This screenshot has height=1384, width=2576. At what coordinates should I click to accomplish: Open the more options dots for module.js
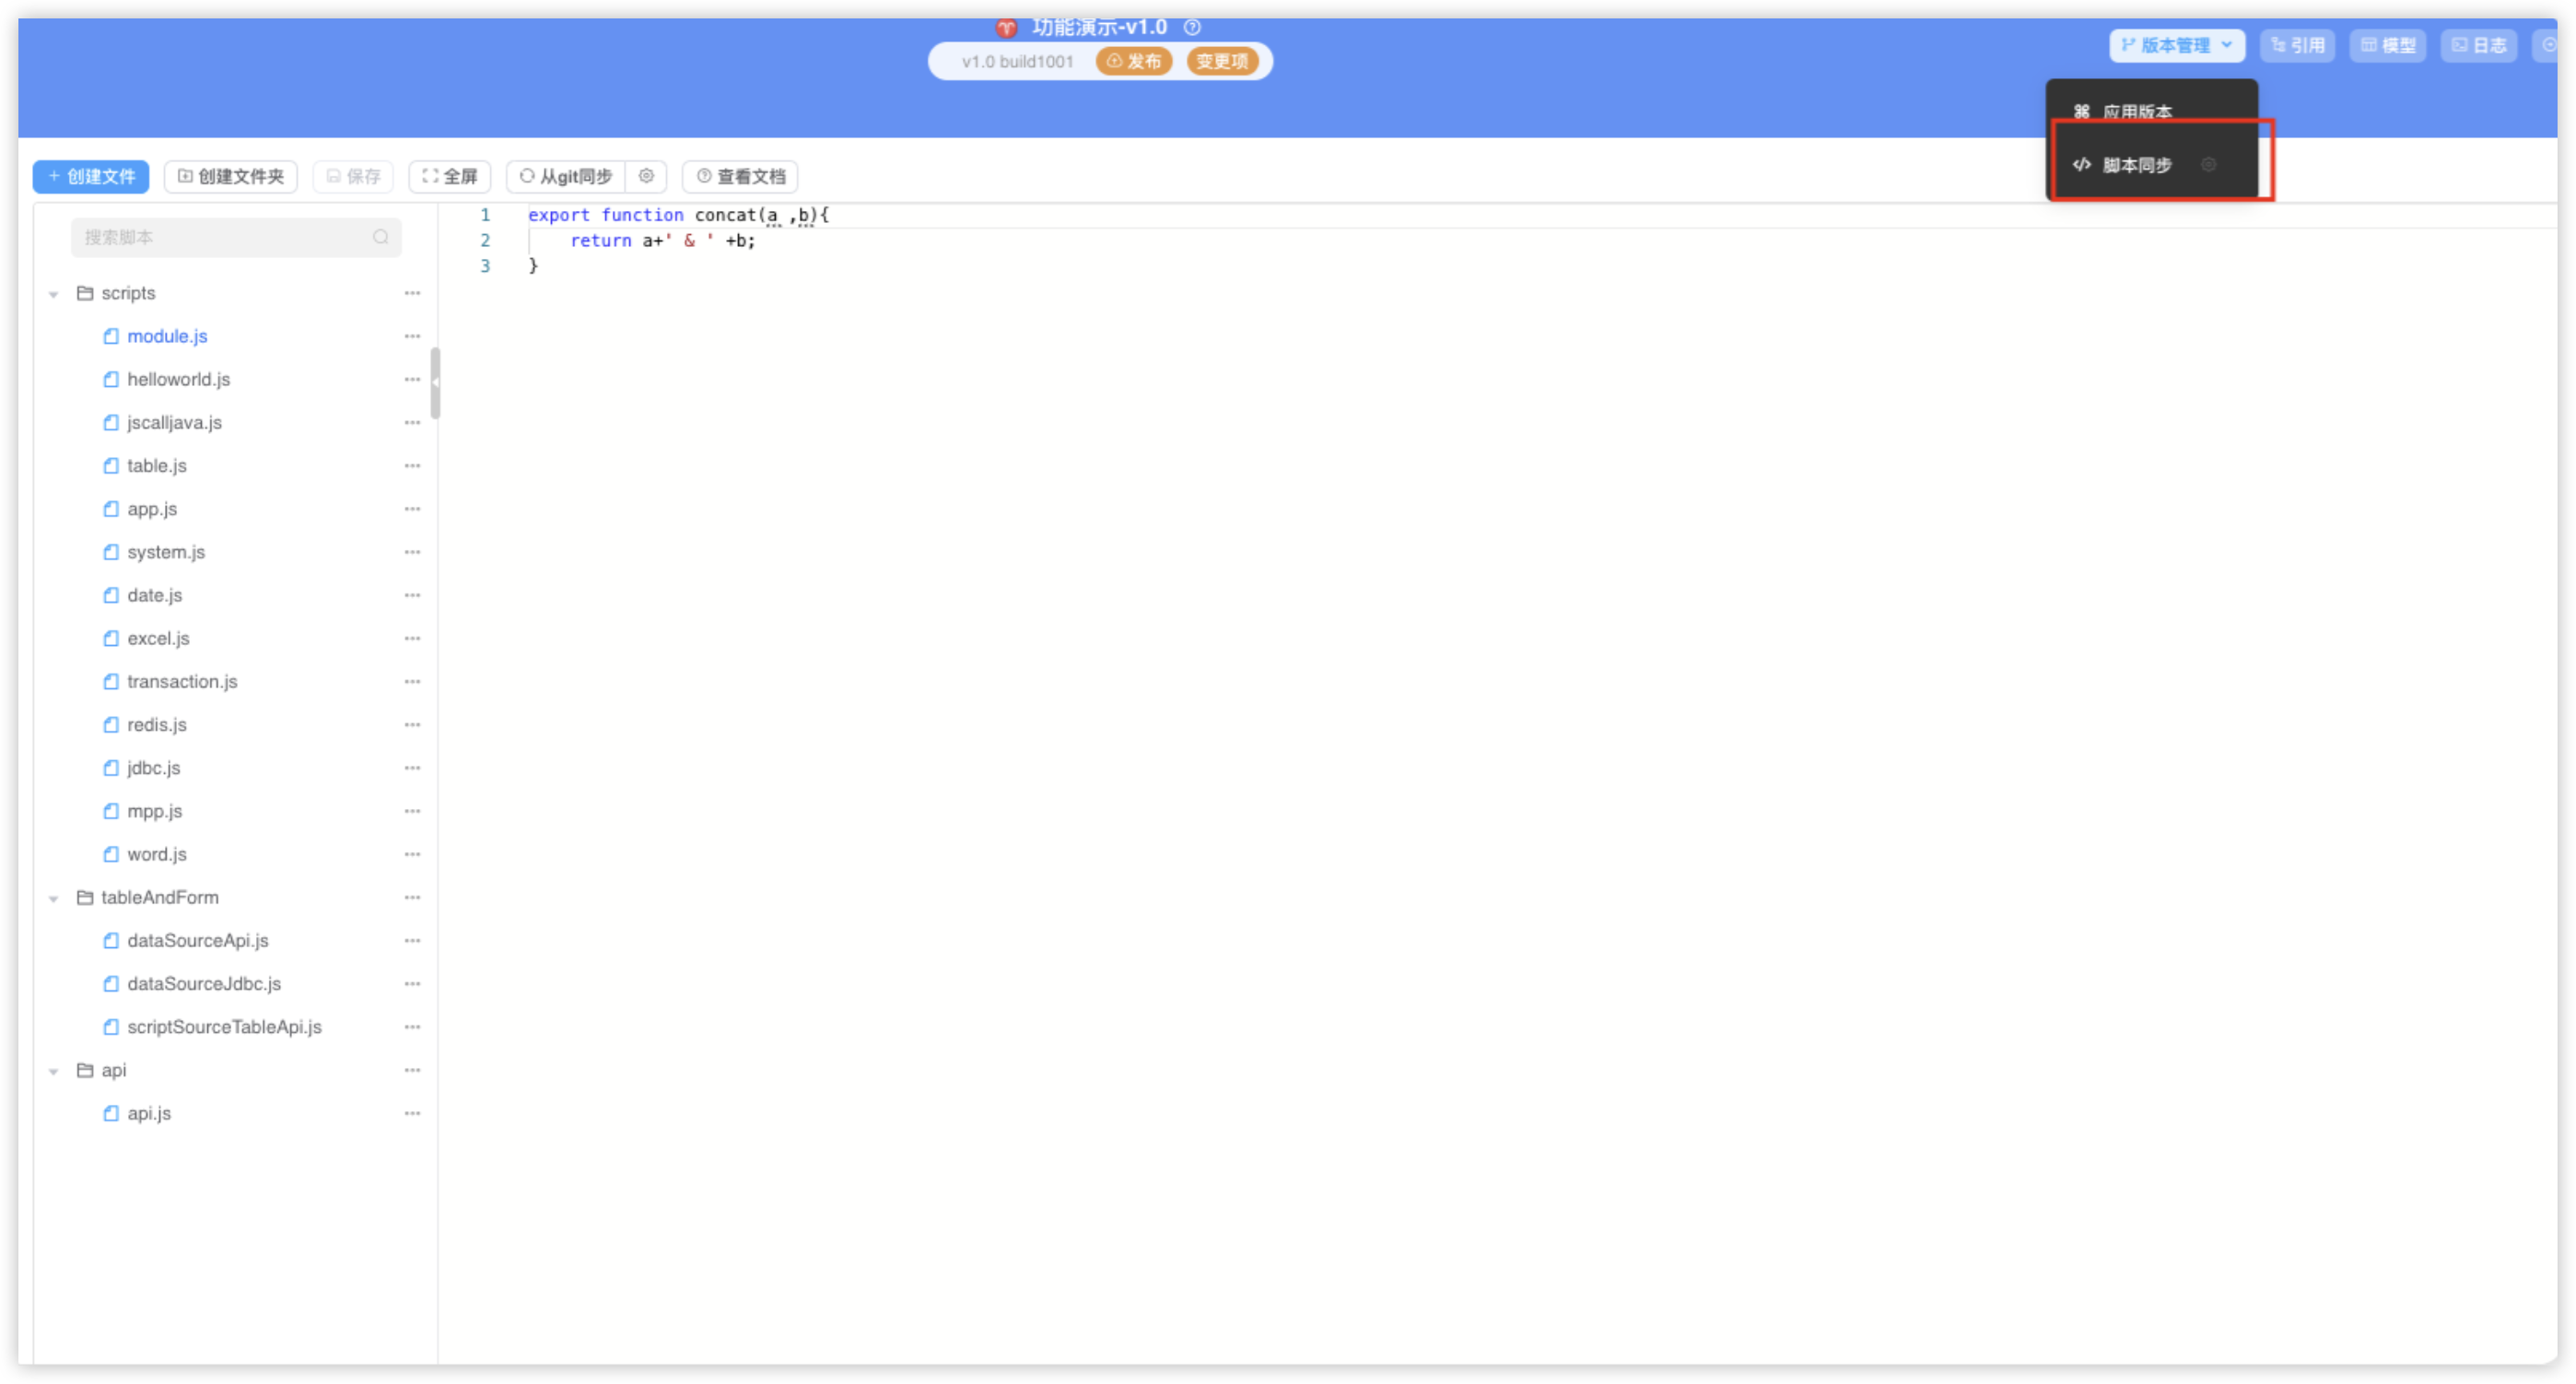pos(412,336)
